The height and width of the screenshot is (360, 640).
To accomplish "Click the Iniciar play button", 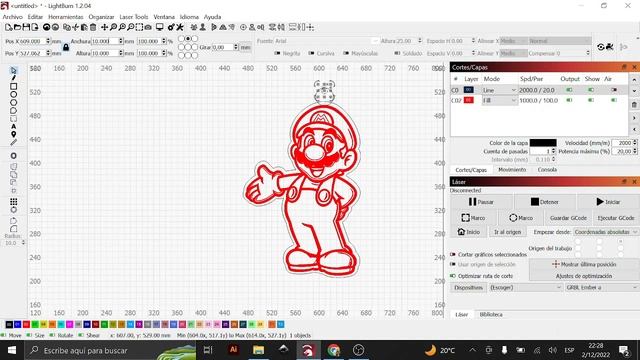I will (x=607, y=202).
